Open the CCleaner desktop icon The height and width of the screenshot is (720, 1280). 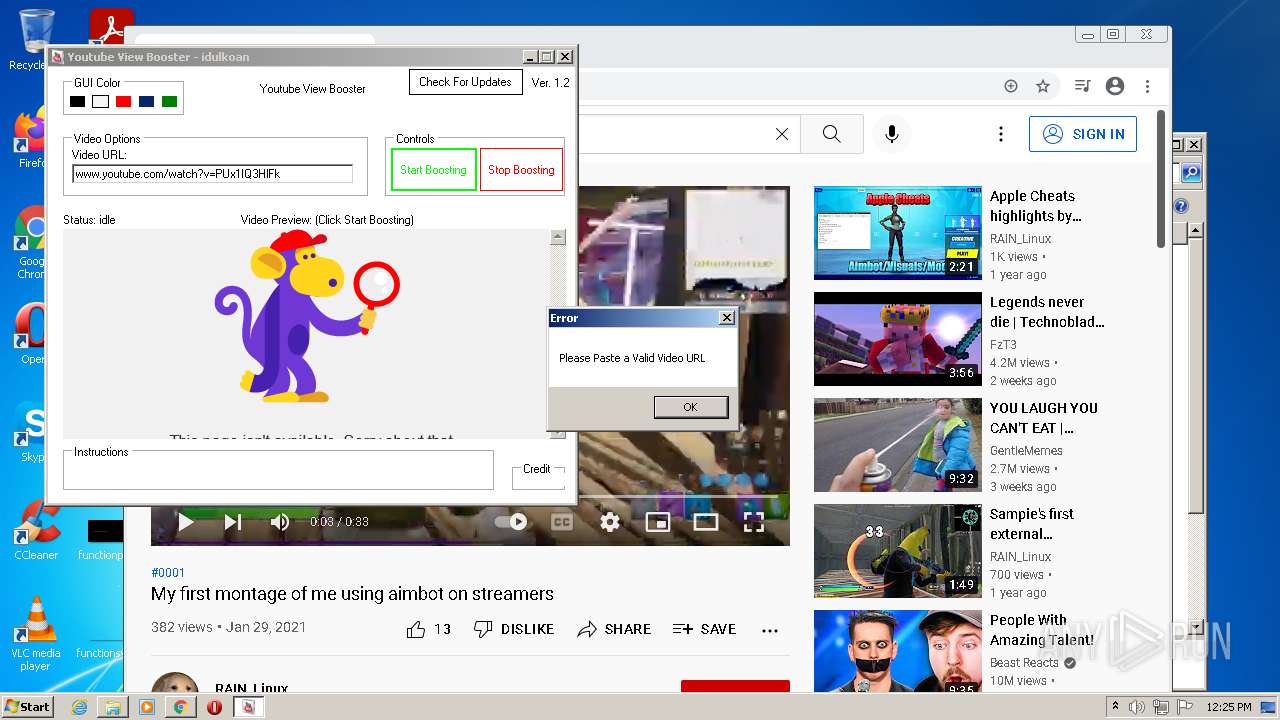point(36,530)
